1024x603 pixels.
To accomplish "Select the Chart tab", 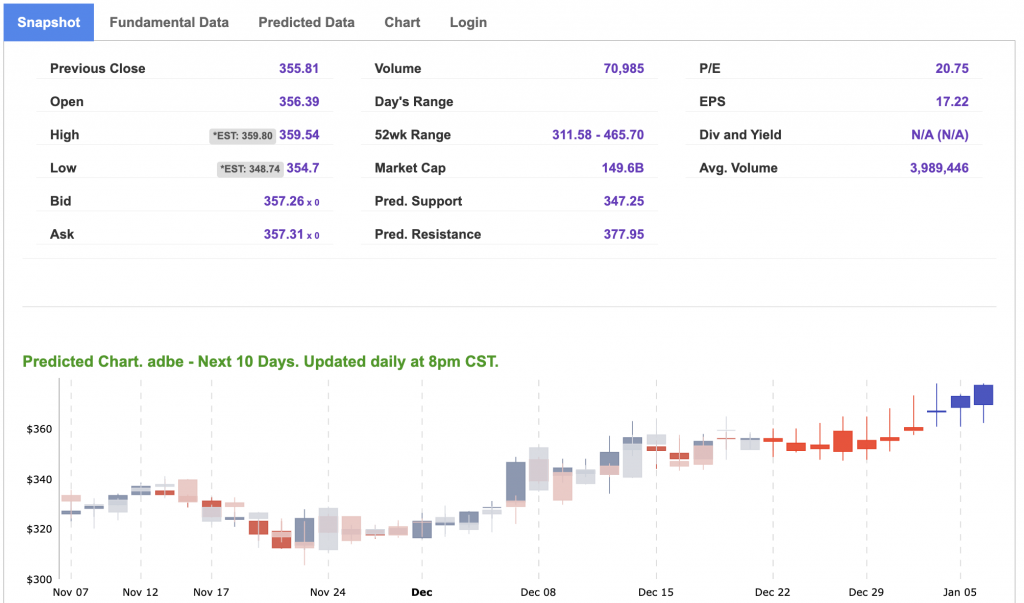I will [402, 22].
